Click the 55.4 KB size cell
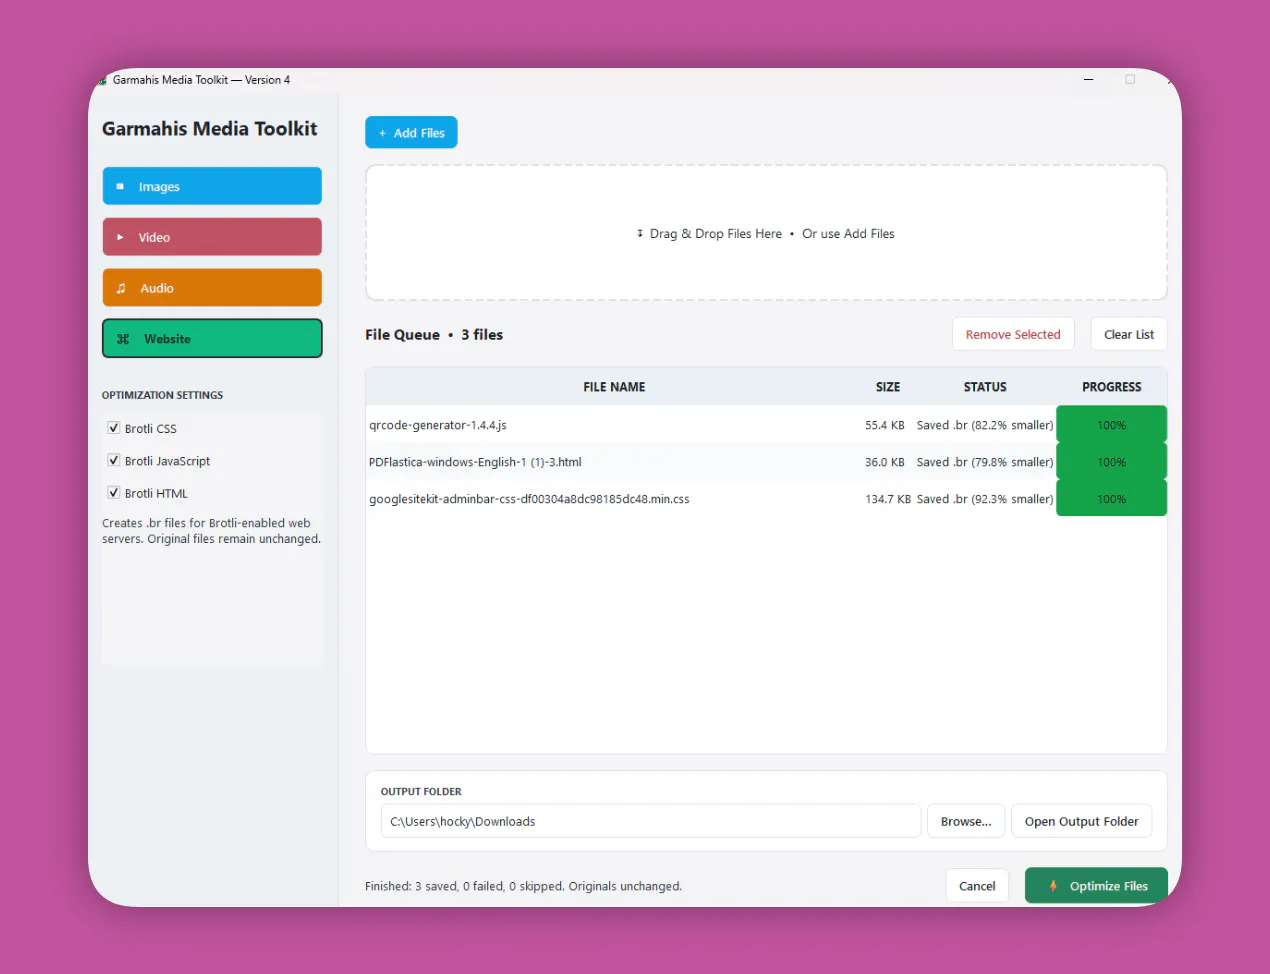 [885, 425]
